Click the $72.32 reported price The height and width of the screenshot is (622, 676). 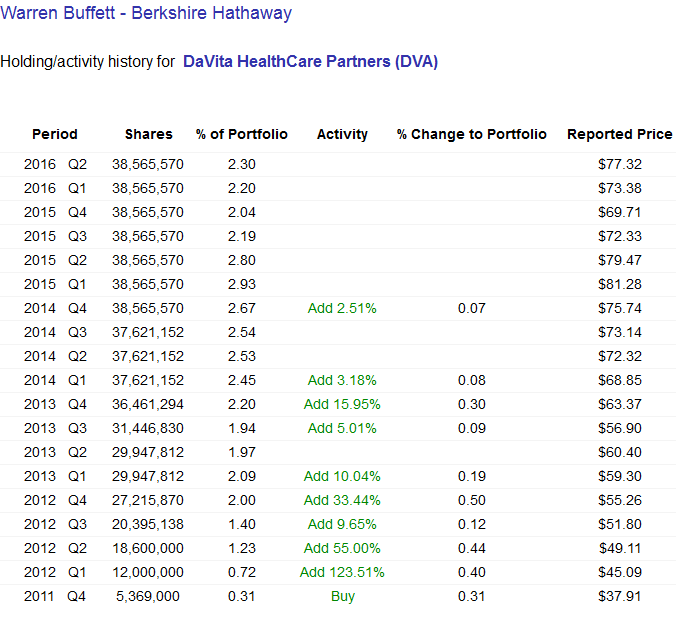[620, 356]
